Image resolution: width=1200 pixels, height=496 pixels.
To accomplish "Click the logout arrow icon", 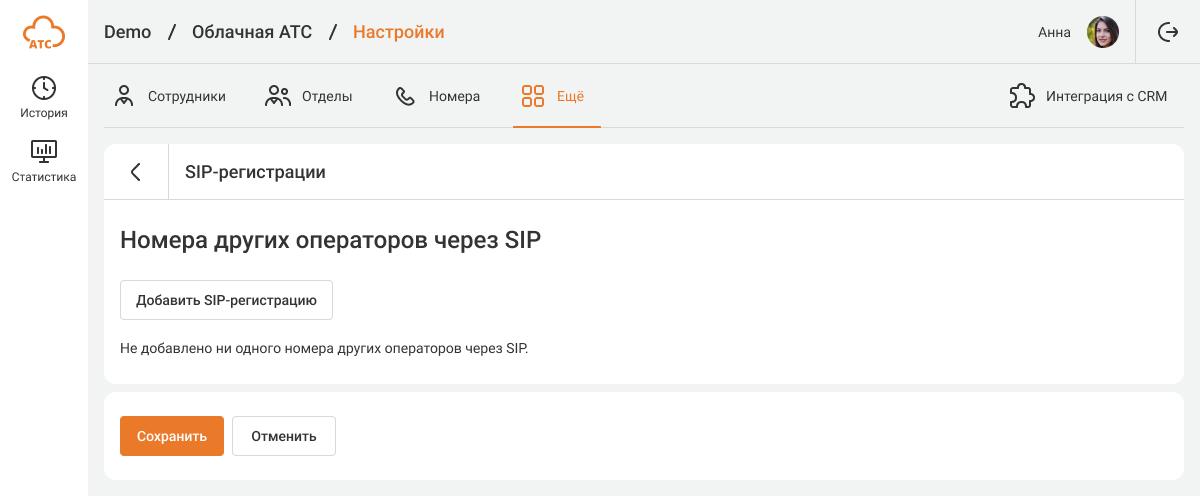I will pyautogui.click(x=1168, y=32).
